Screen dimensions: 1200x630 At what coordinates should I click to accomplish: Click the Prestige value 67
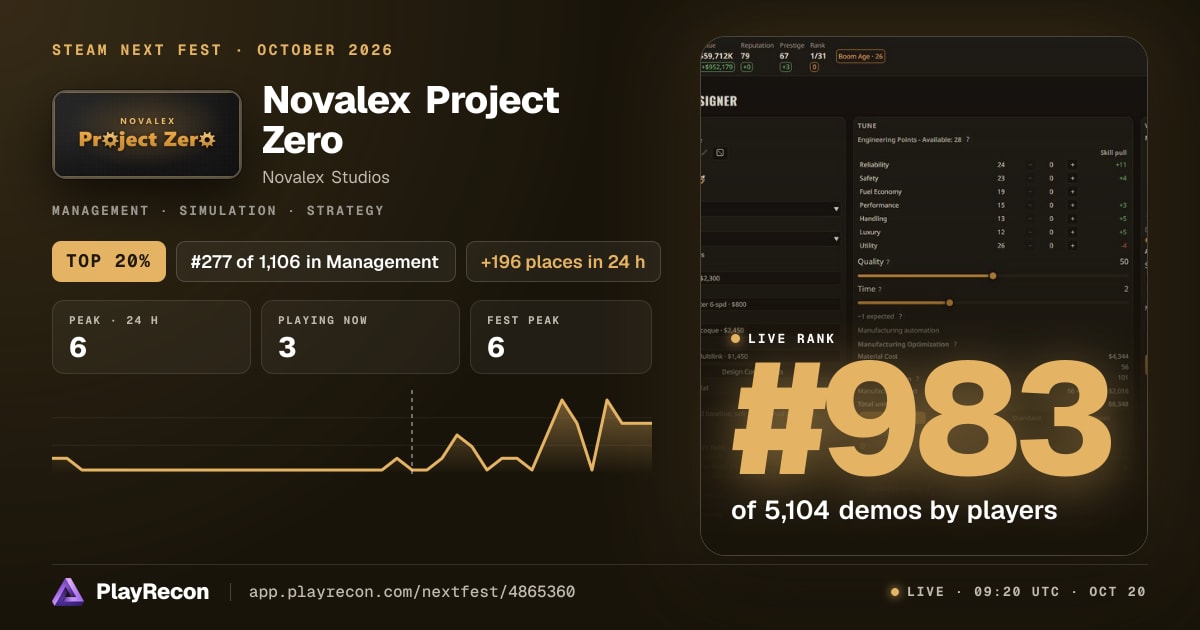coord(784,56)
